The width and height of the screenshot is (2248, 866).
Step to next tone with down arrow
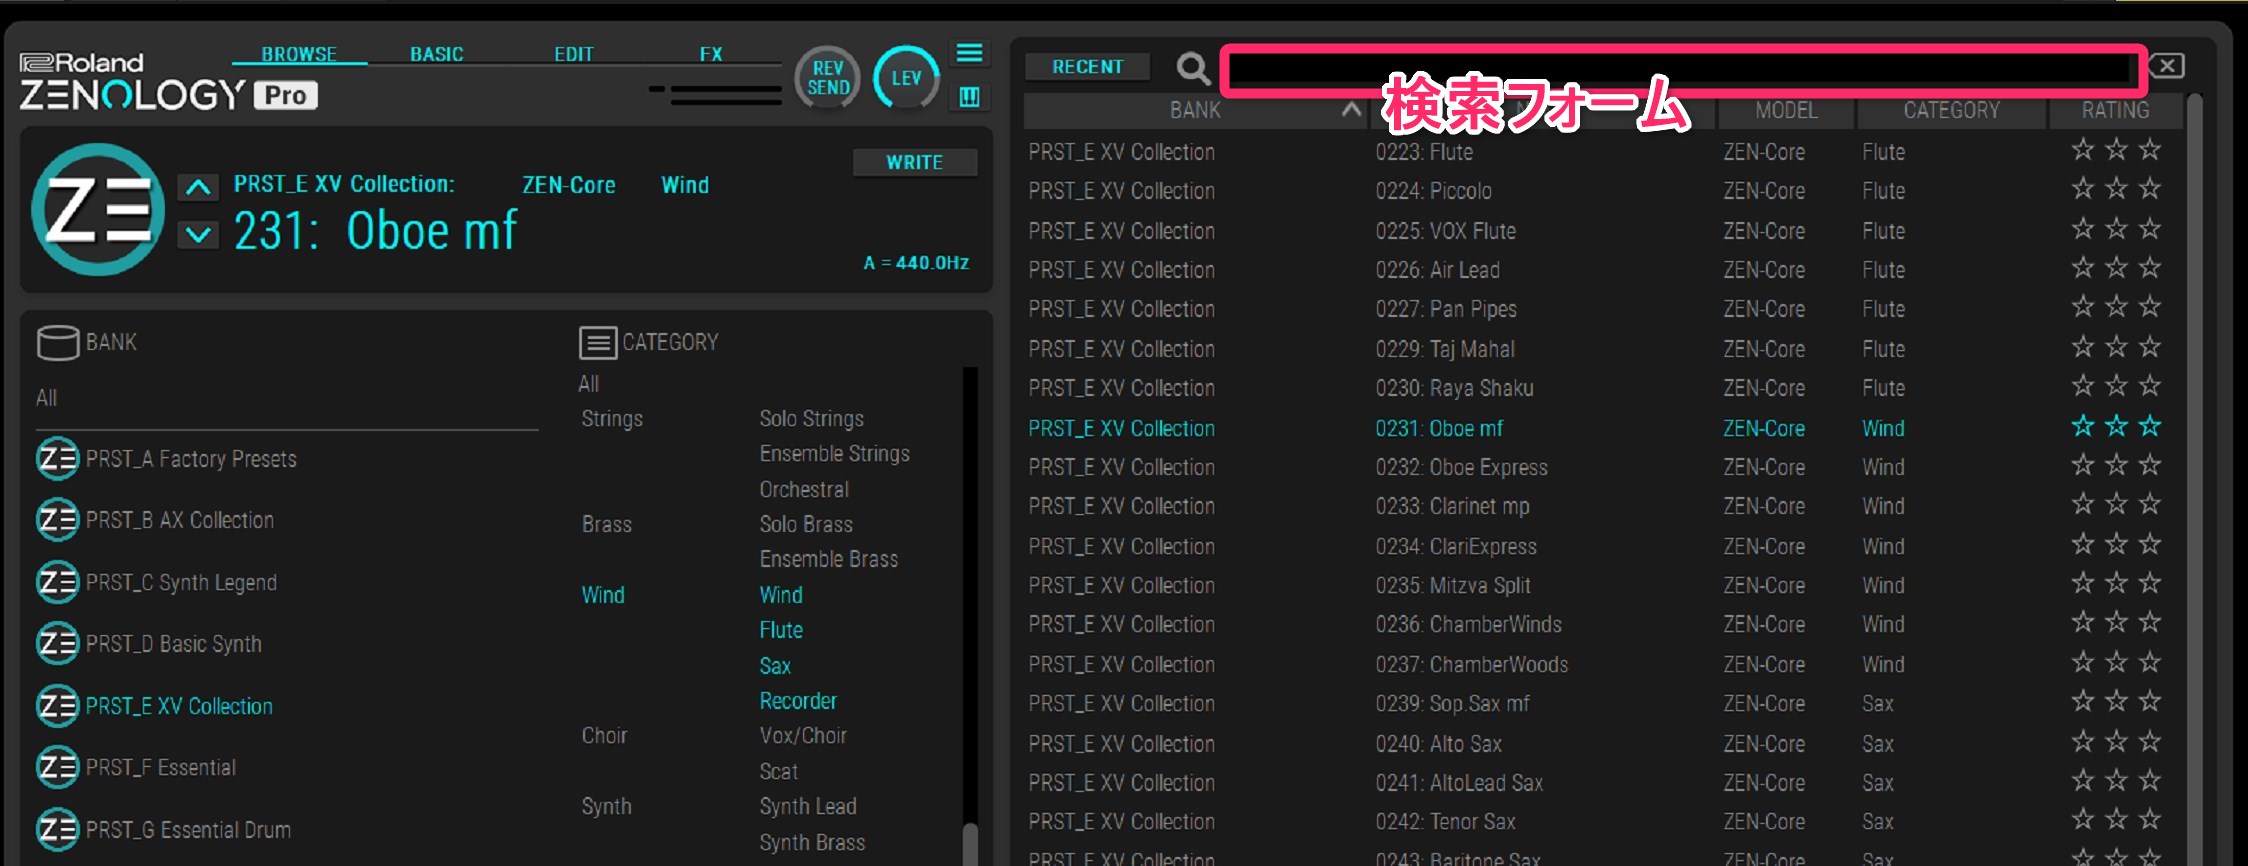click(x=198, y=235)
